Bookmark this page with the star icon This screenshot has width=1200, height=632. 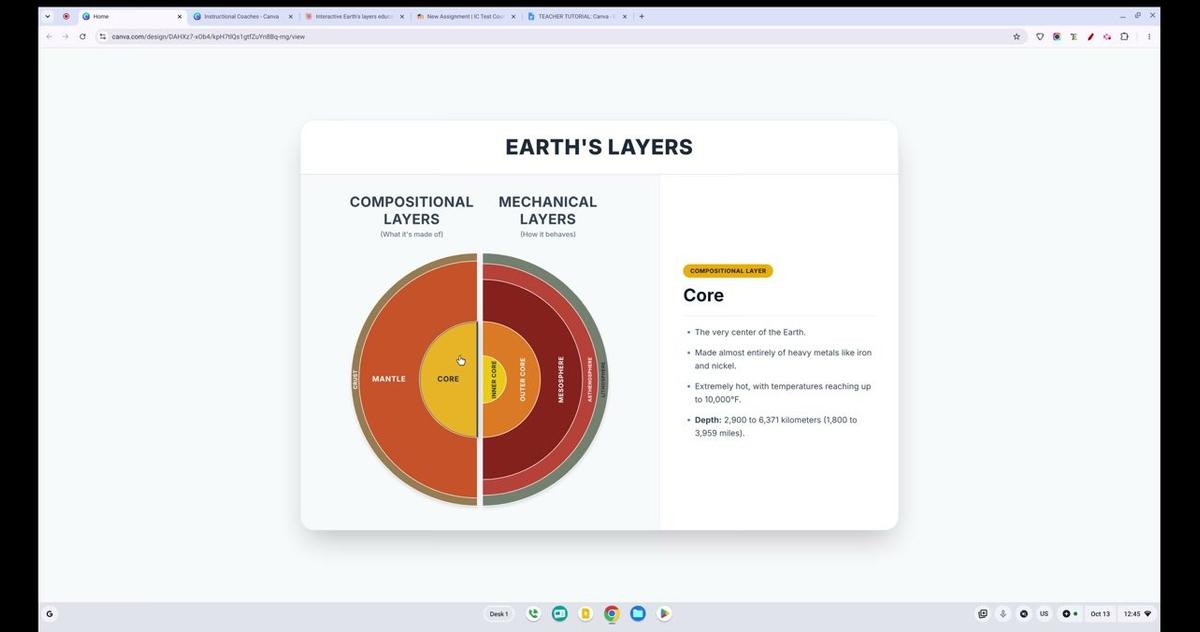coord(1017,36)
